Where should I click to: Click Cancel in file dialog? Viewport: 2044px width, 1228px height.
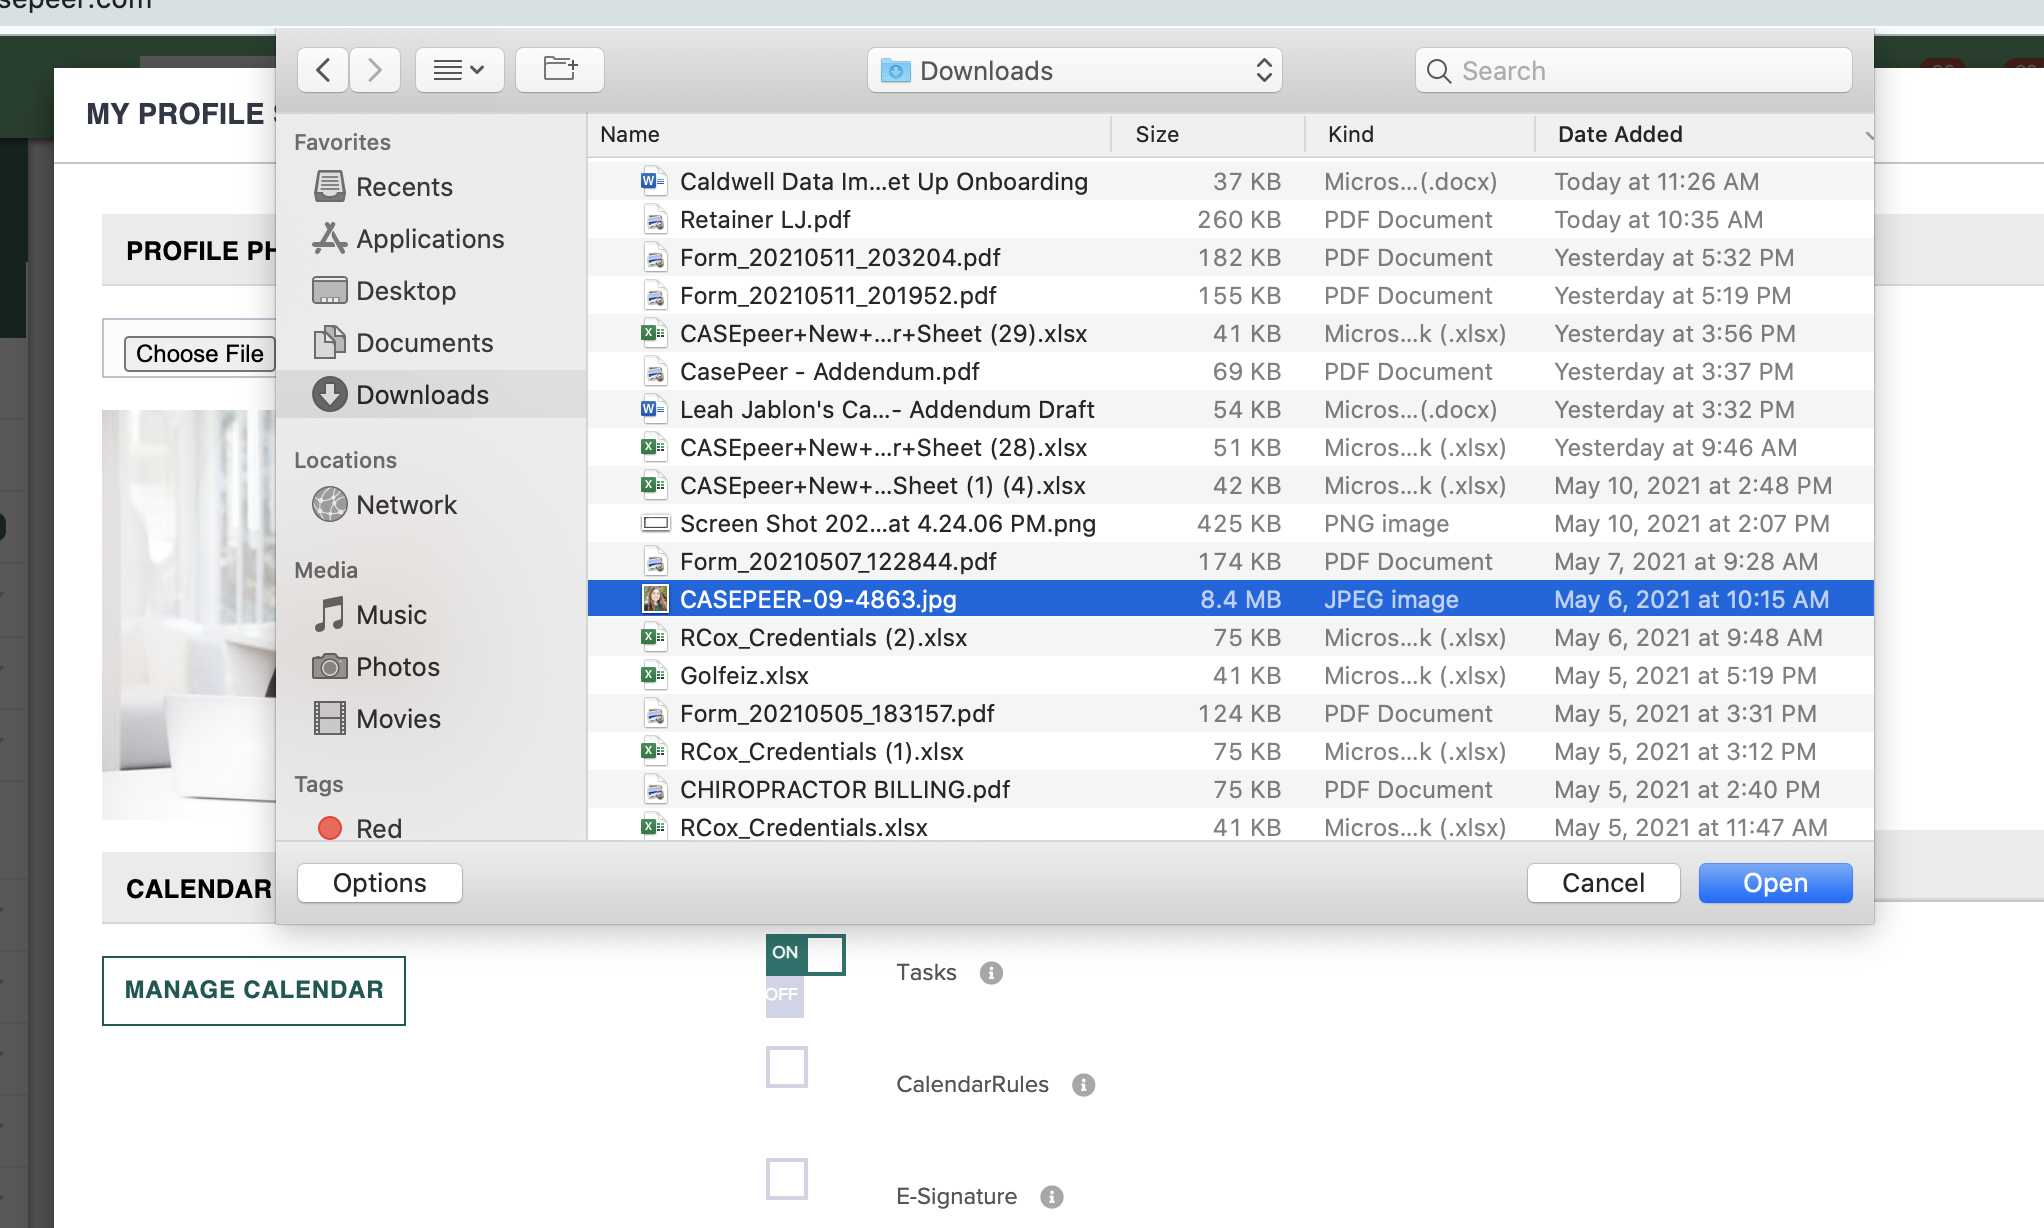coord(1603,883)
